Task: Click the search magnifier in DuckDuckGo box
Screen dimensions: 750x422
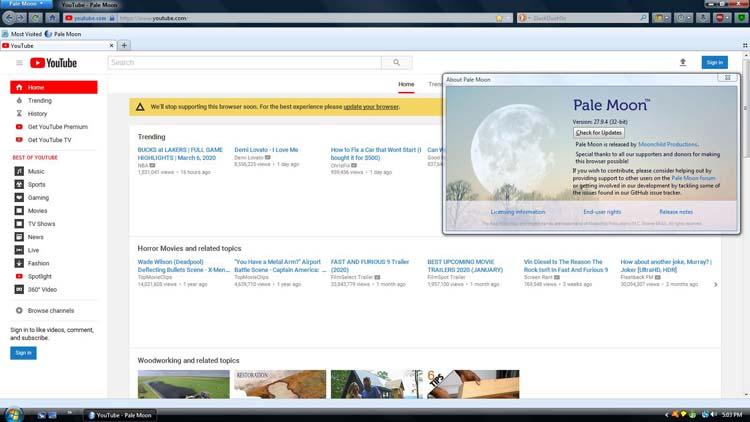Action: tap(643, 18)
